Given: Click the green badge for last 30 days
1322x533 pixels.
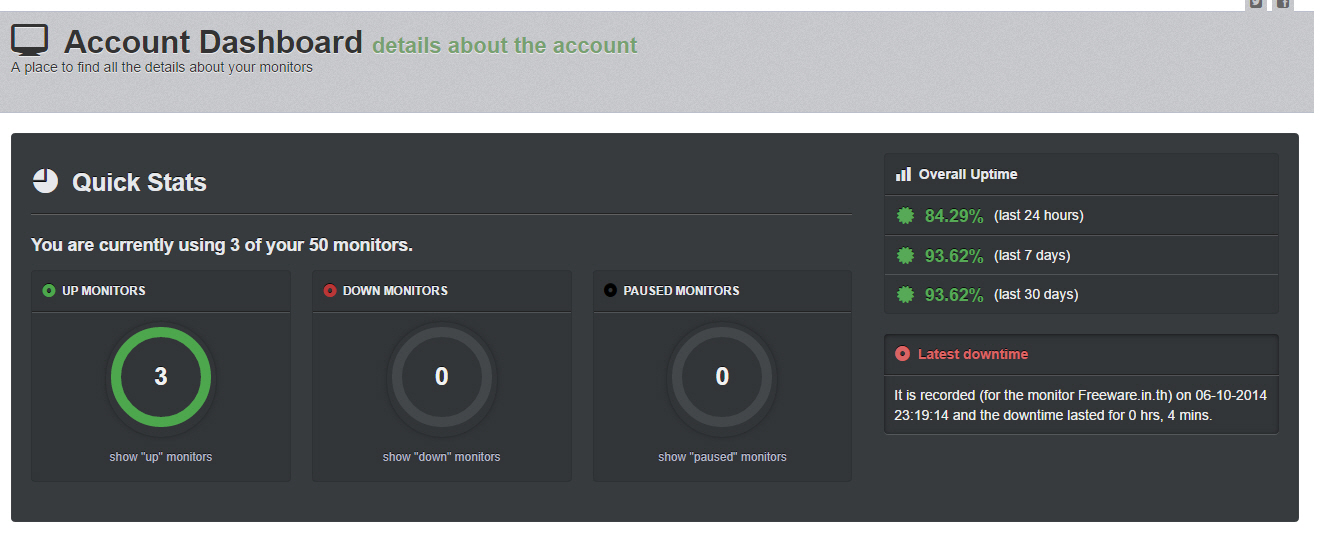Looking at the screenshot, I should click(905, 295).
